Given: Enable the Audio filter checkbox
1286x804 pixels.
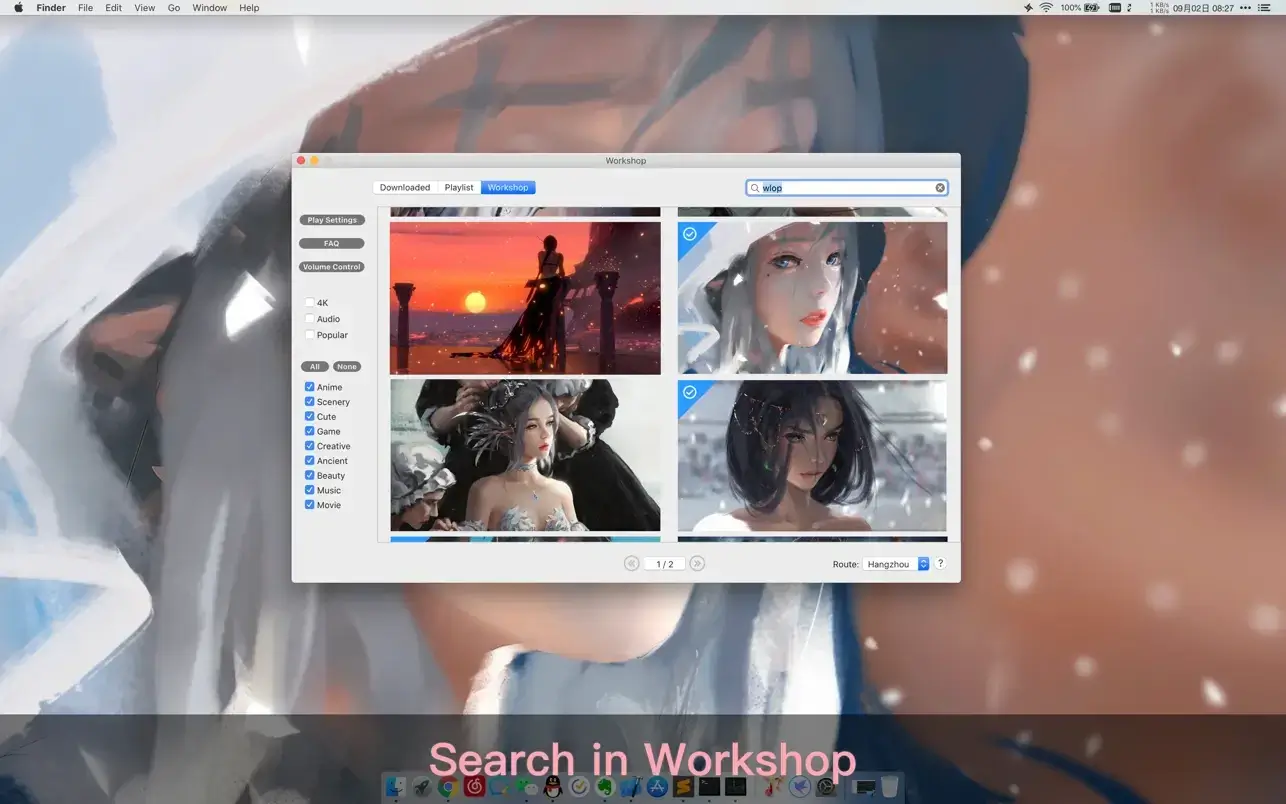Looking at the screenshot, I should tap(309, 318).
